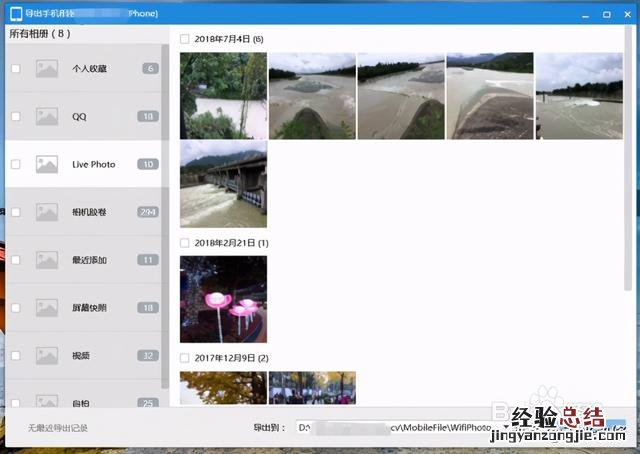Viewport: 640px width, 454px height.
Task: Tick the checkbox for 个人收藏 album
Action: 15,69
